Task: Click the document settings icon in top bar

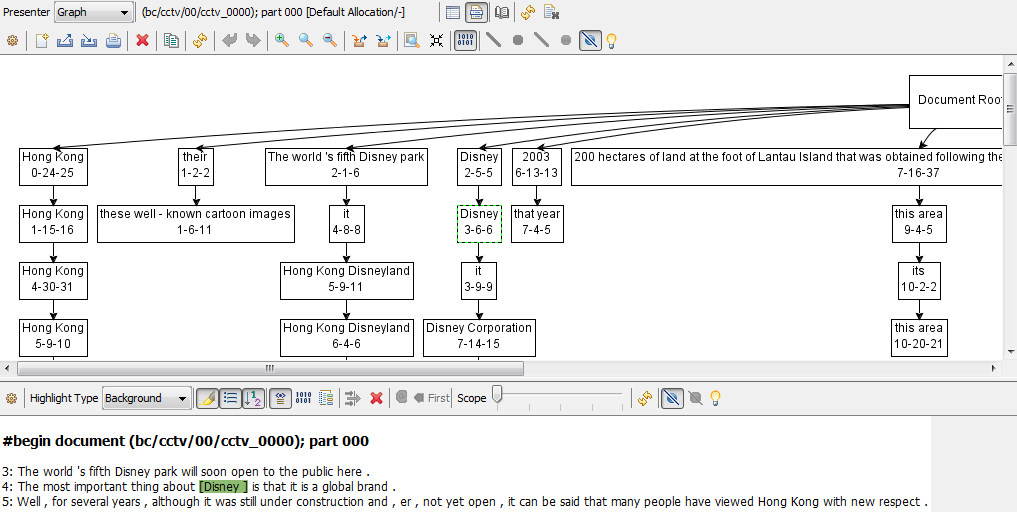Action: coord(551,12)
